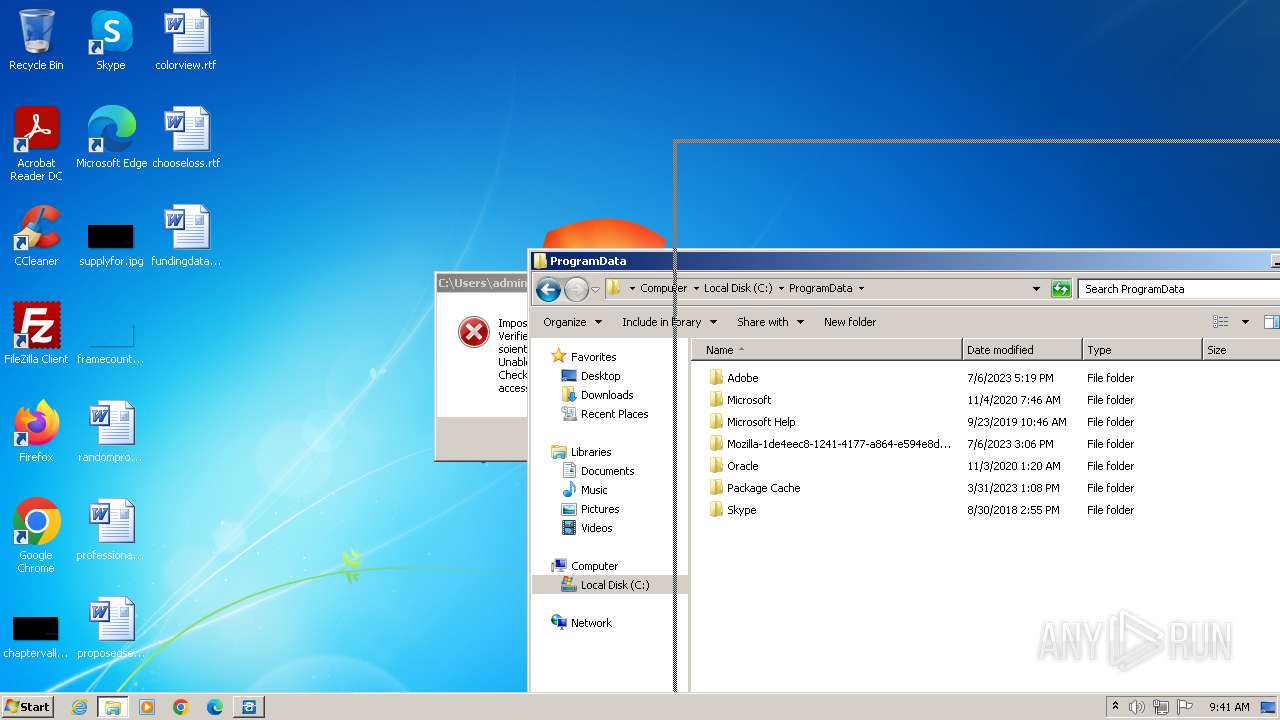Image resolution: width=1280 pixels, height=720 pixels.
Task: Select colorview.rtf file on desktop
Action: [x=186, y=40]
